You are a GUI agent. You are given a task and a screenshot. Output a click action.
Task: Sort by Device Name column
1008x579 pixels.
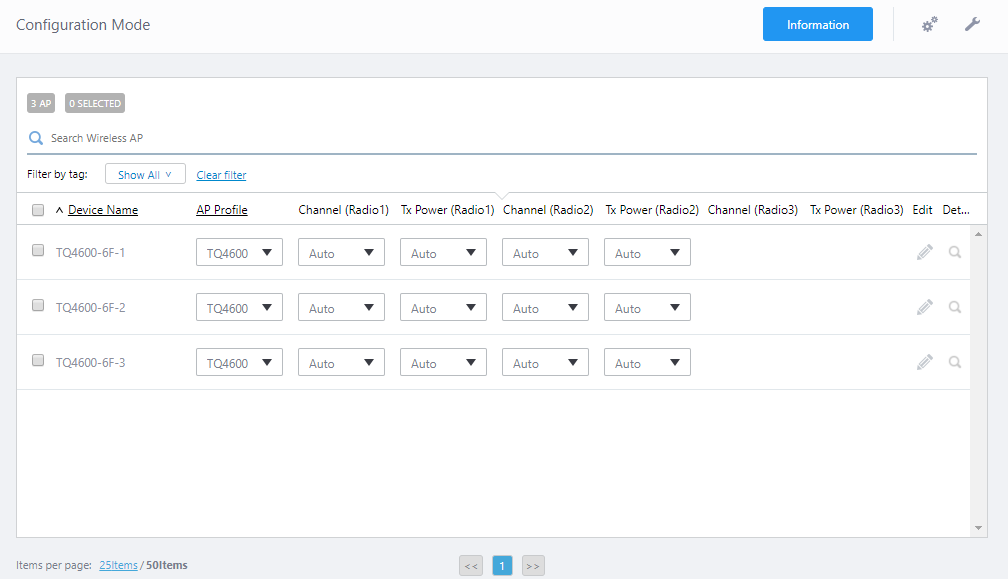tap(103, 210)
